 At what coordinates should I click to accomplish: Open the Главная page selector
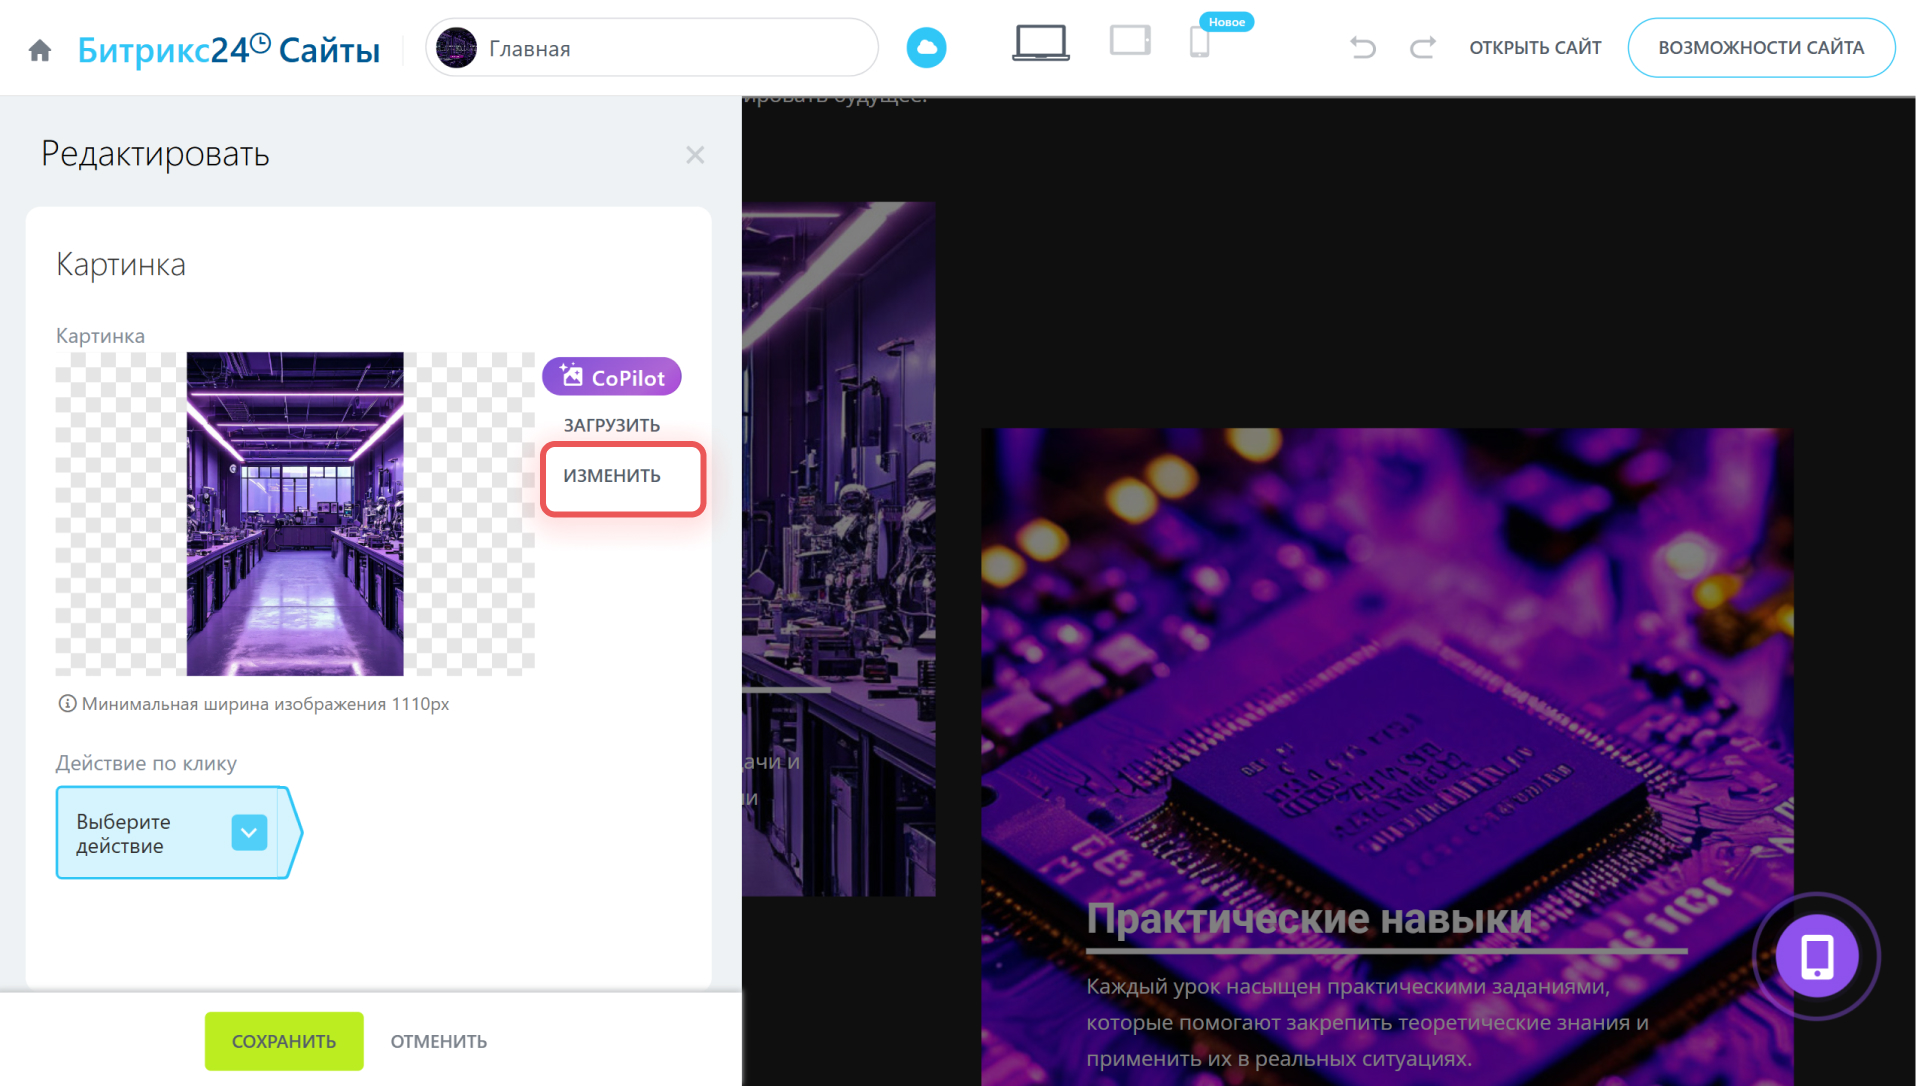[652, 48]
